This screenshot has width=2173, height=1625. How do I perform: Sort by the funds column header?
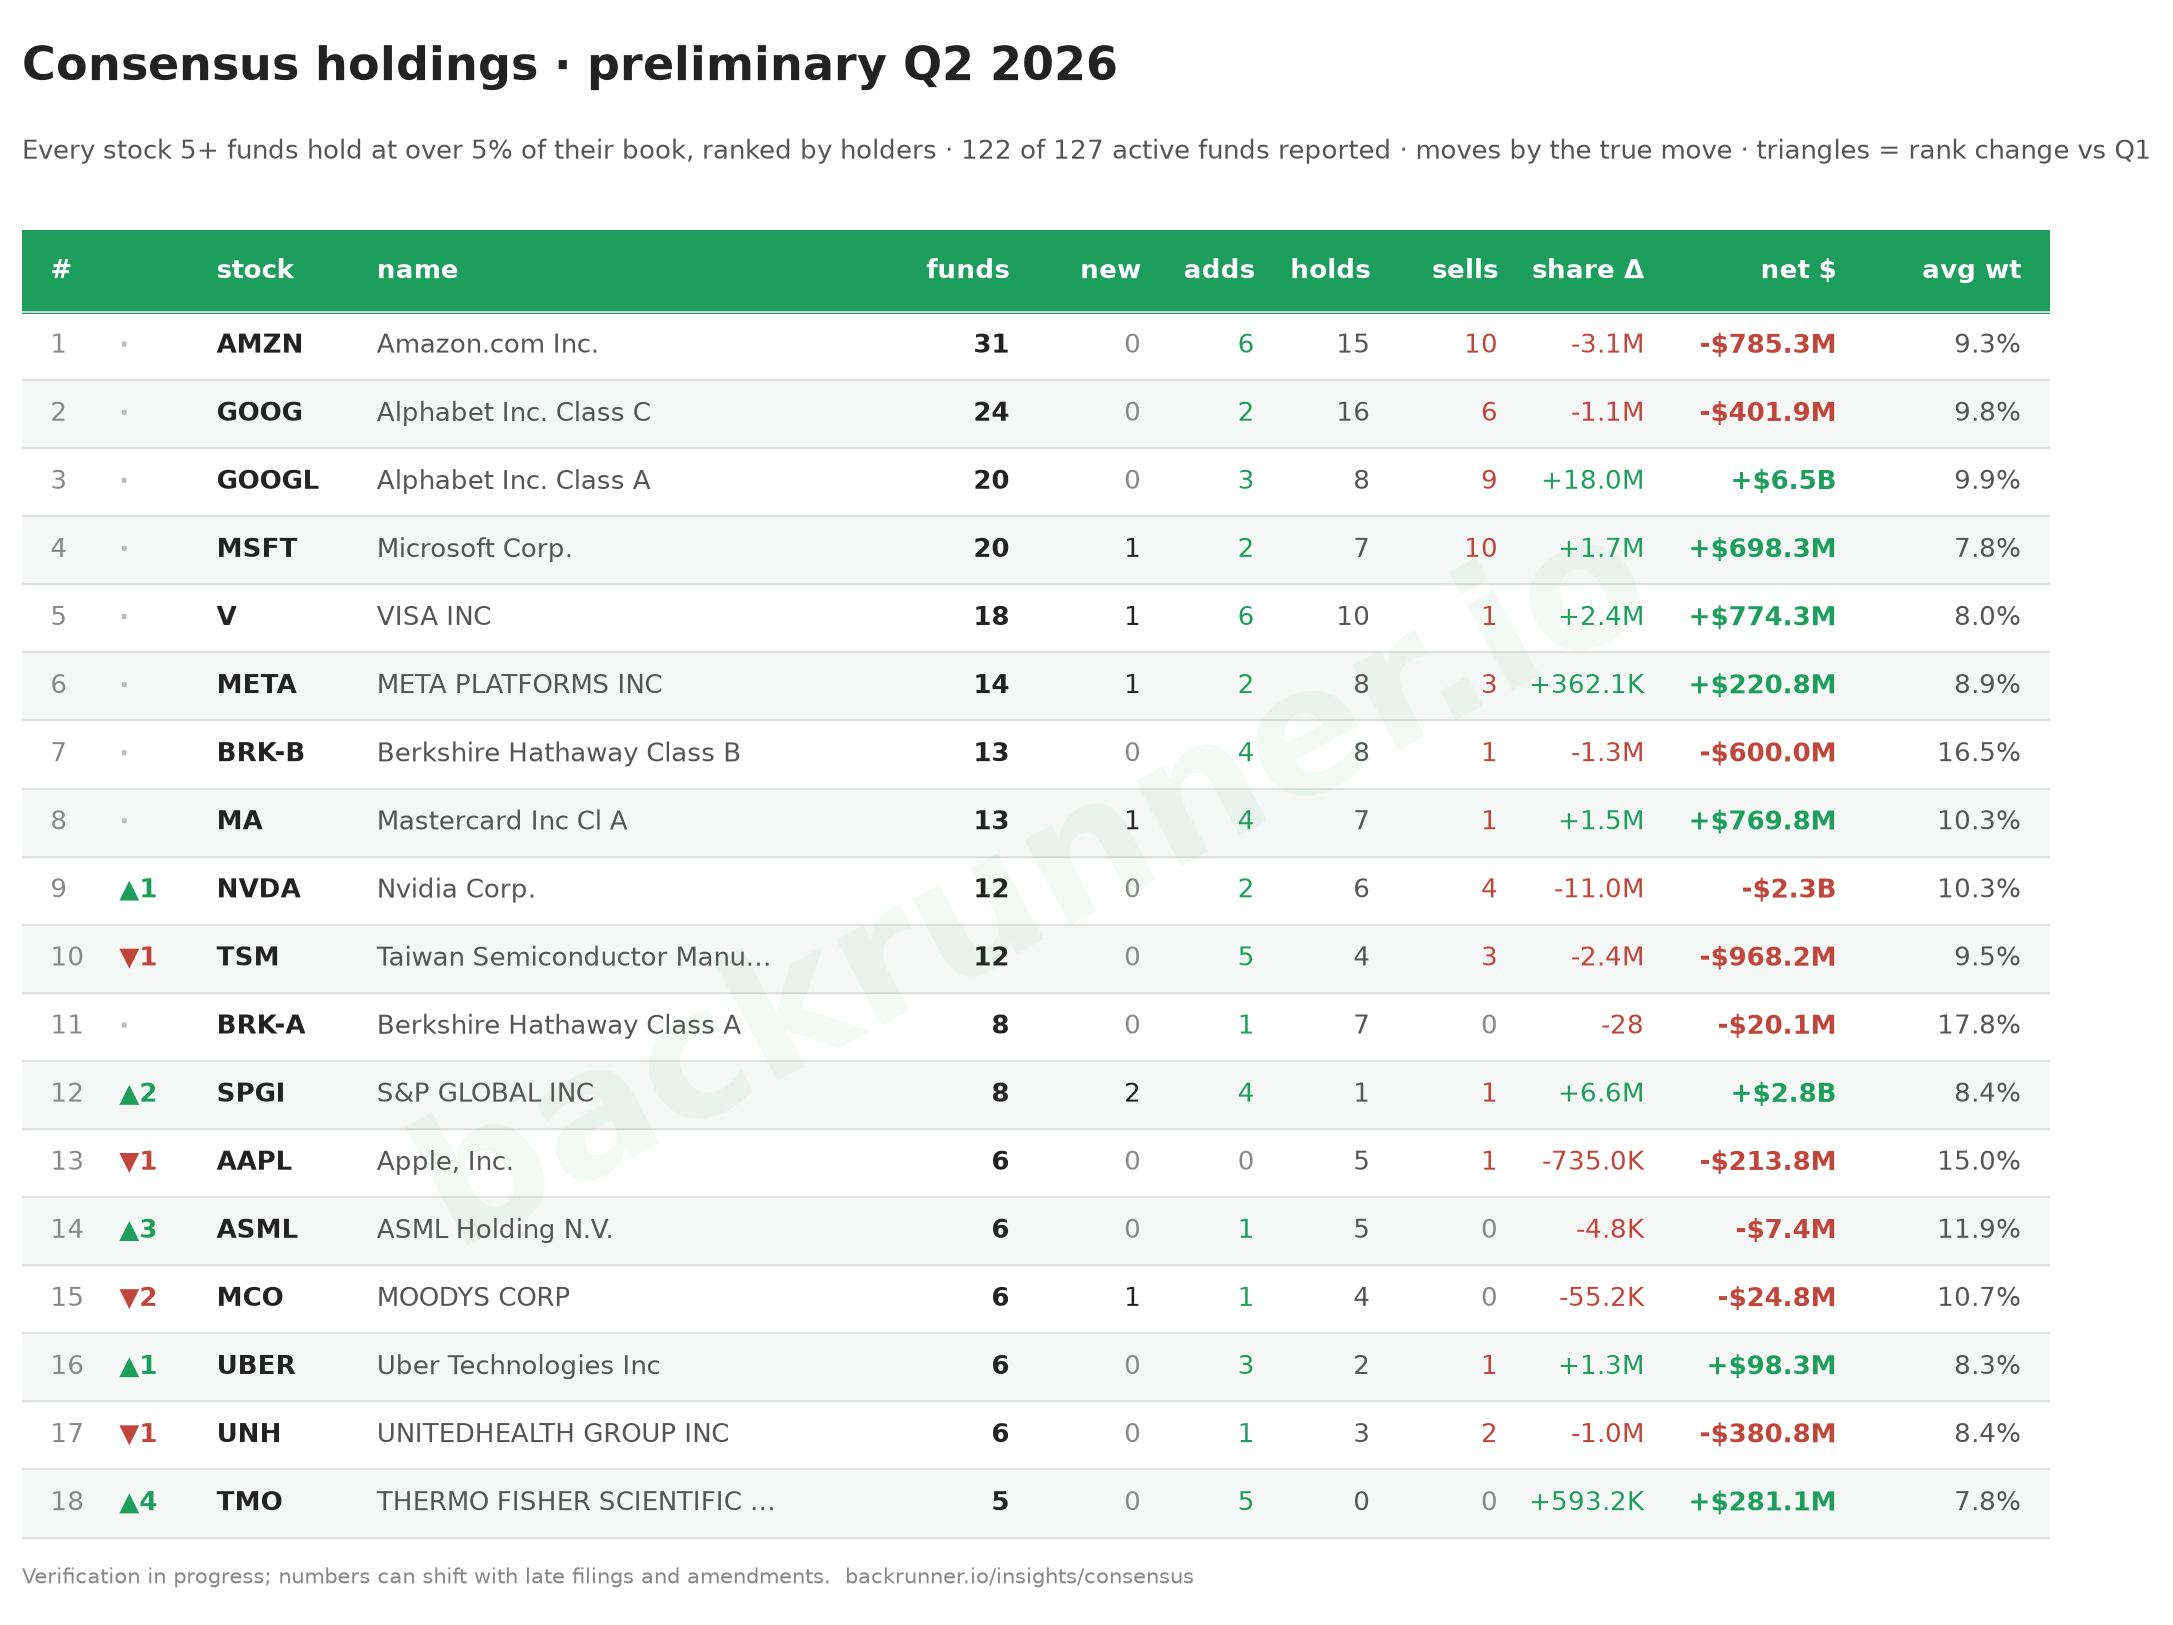tap(967, 270)
